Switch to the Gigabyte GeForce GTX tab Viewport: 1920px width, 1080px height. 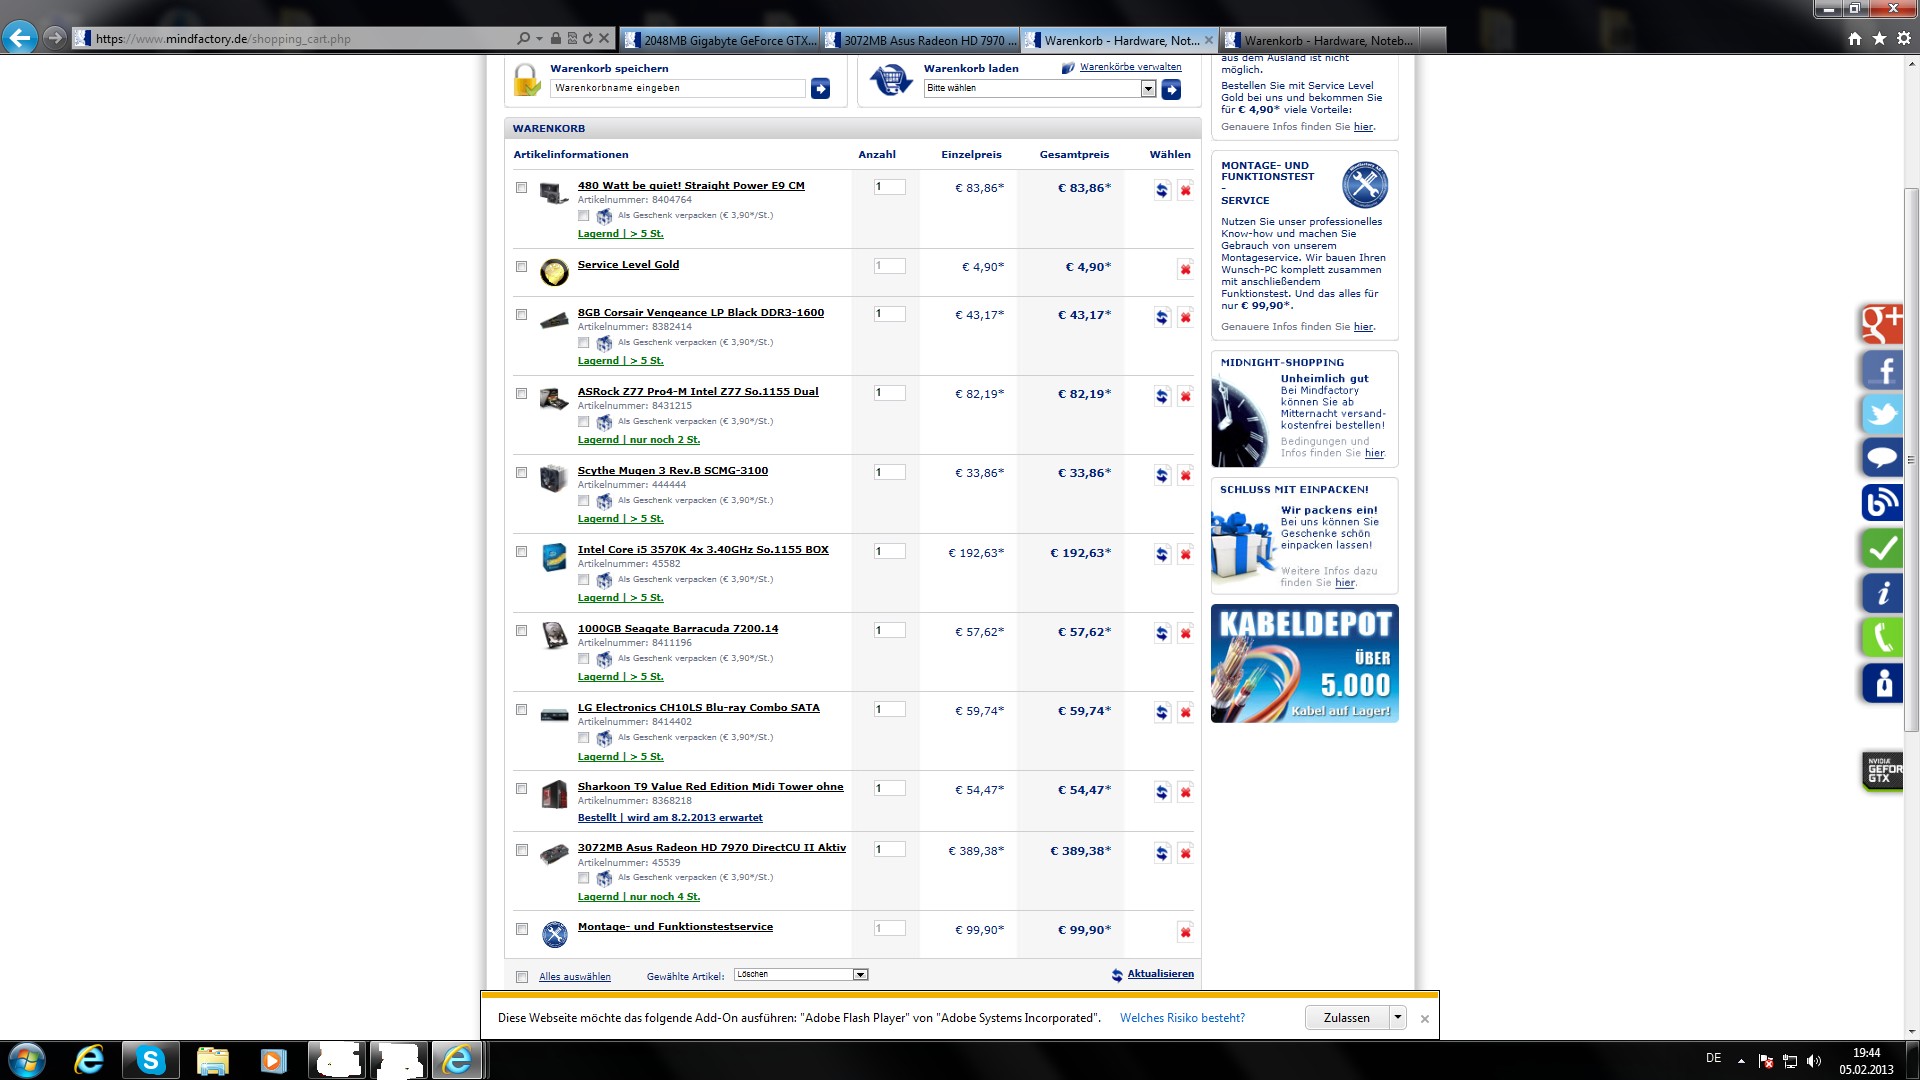[720, 40]
